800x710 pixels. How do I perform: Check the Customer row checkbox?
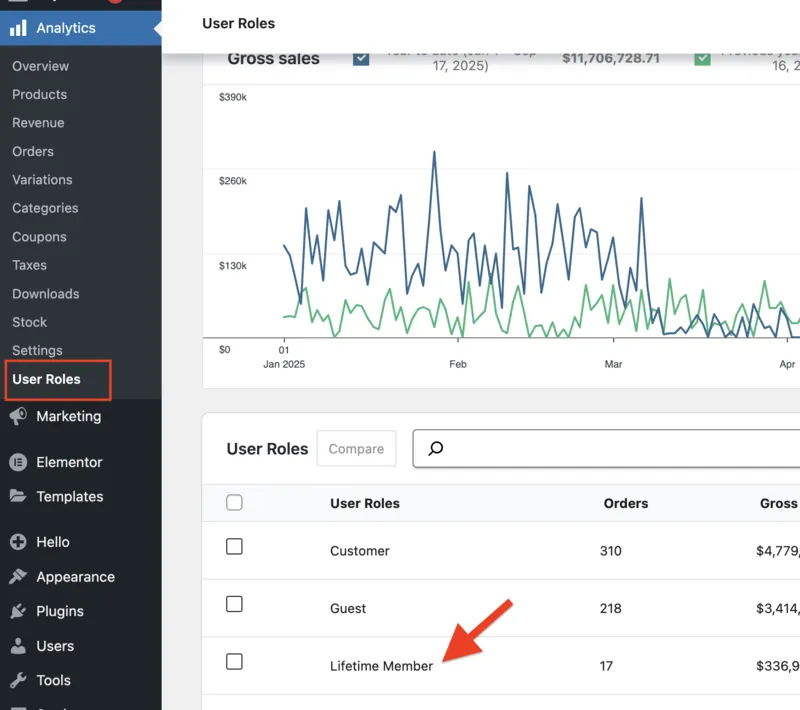click(x=234, y=547)
